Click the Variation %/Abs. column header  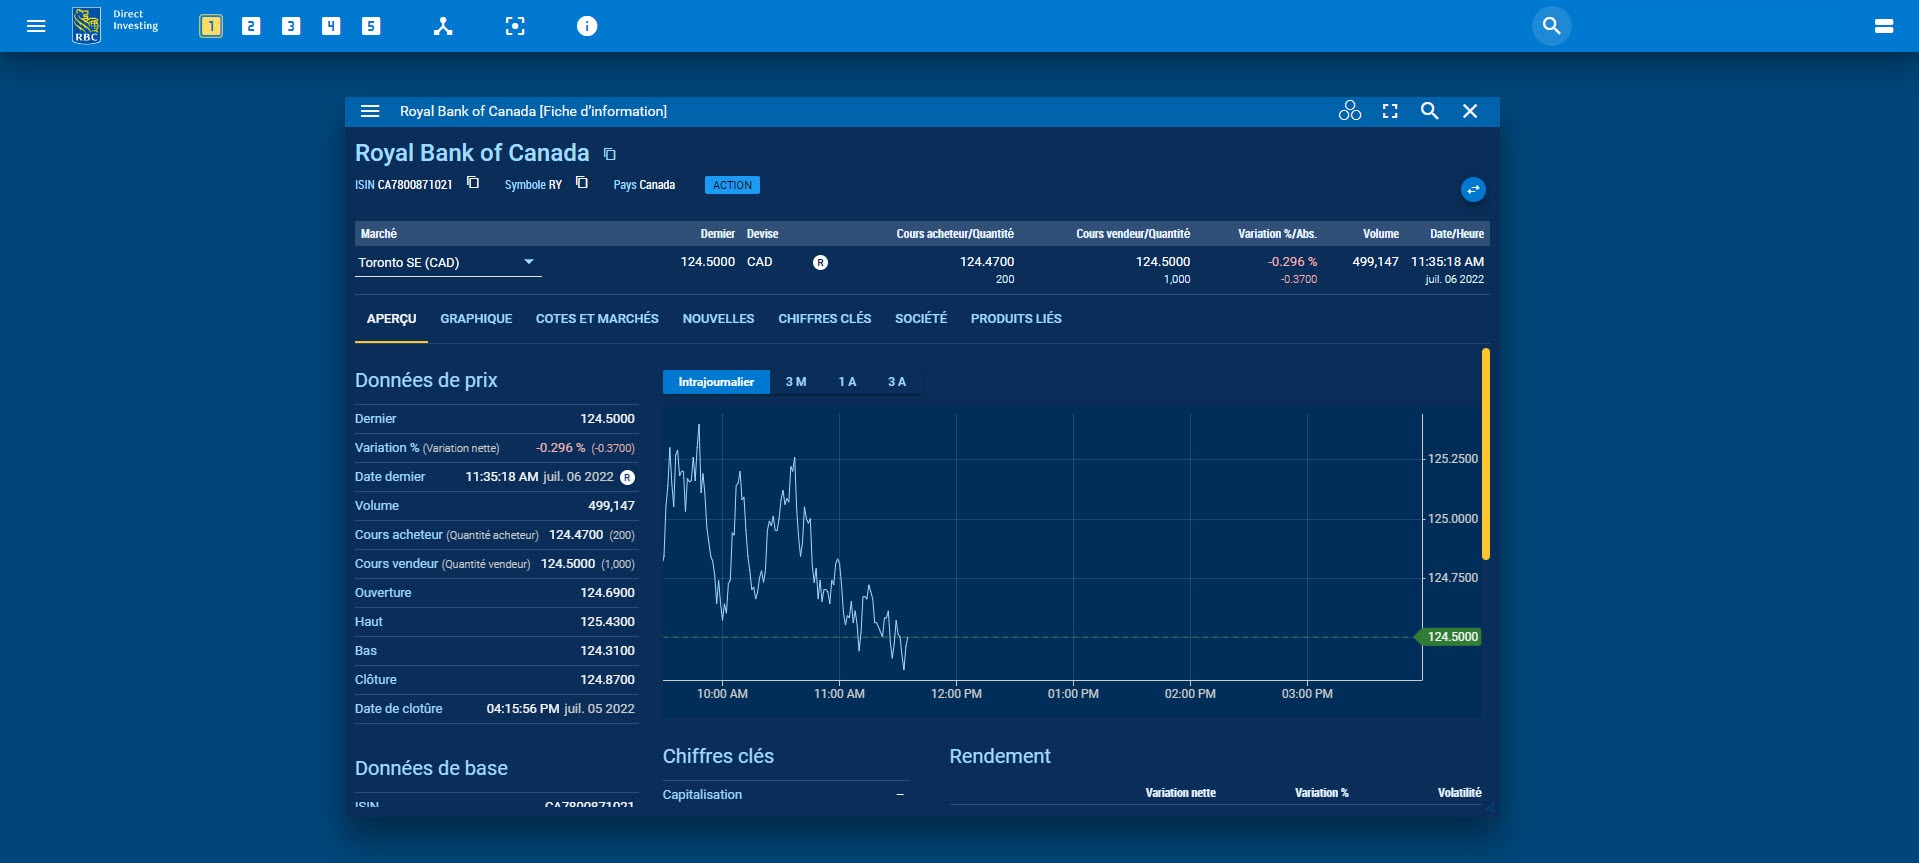pos(1277,234)
